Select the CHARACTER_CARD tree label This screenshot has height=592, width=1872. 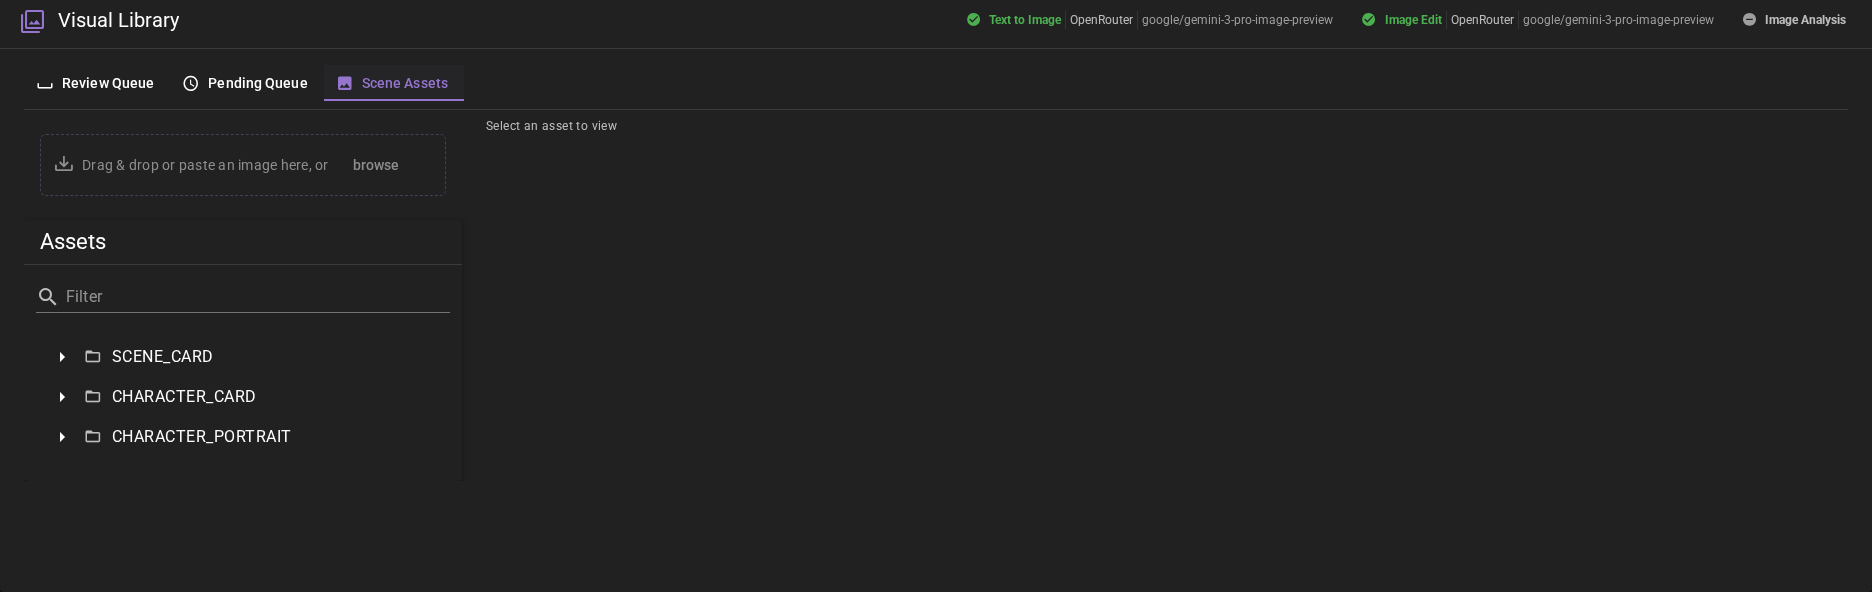184,397
